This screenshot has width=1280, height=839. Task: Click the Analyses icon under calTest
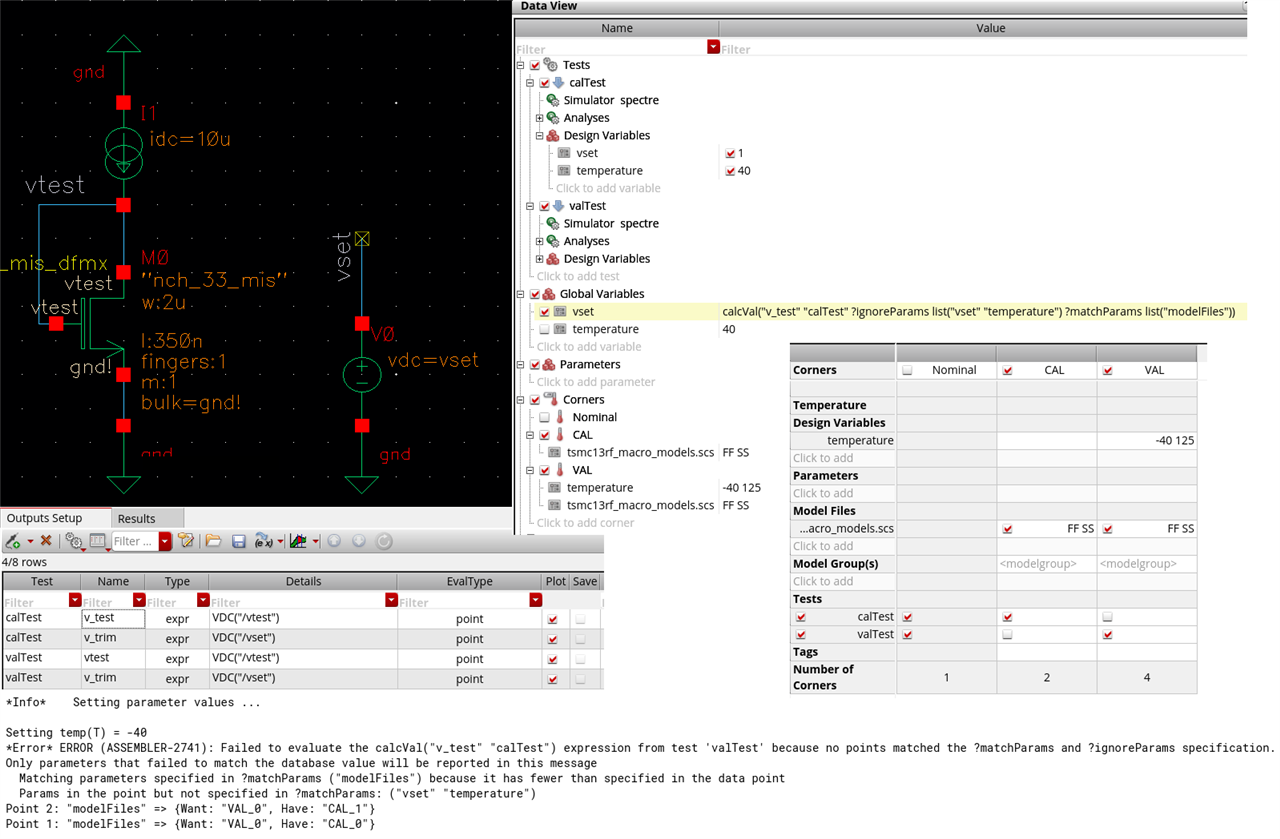coord(552,118)
